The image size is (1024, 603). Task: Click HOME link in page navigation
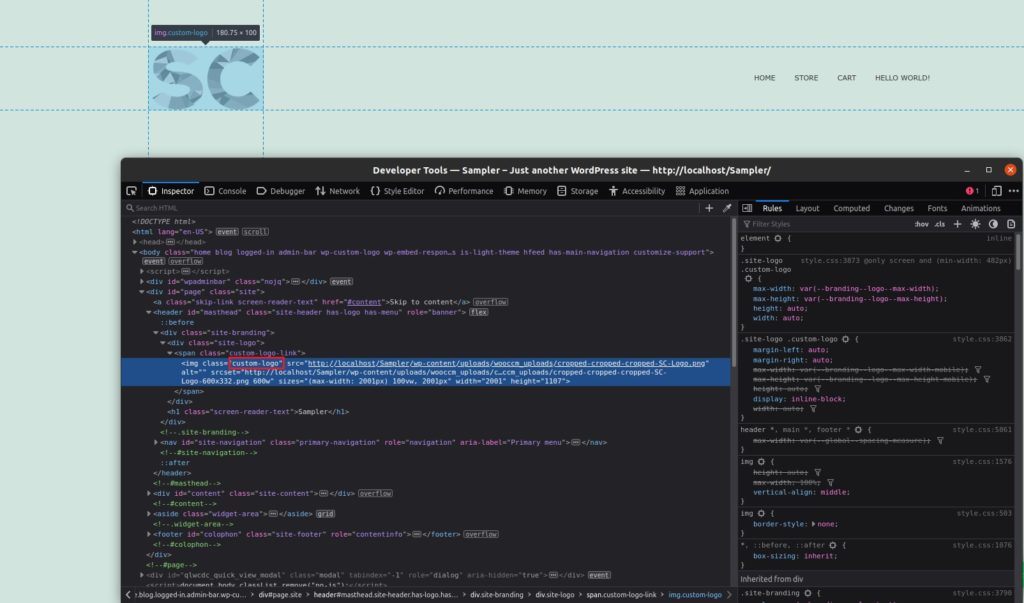[x=765, y=78]
